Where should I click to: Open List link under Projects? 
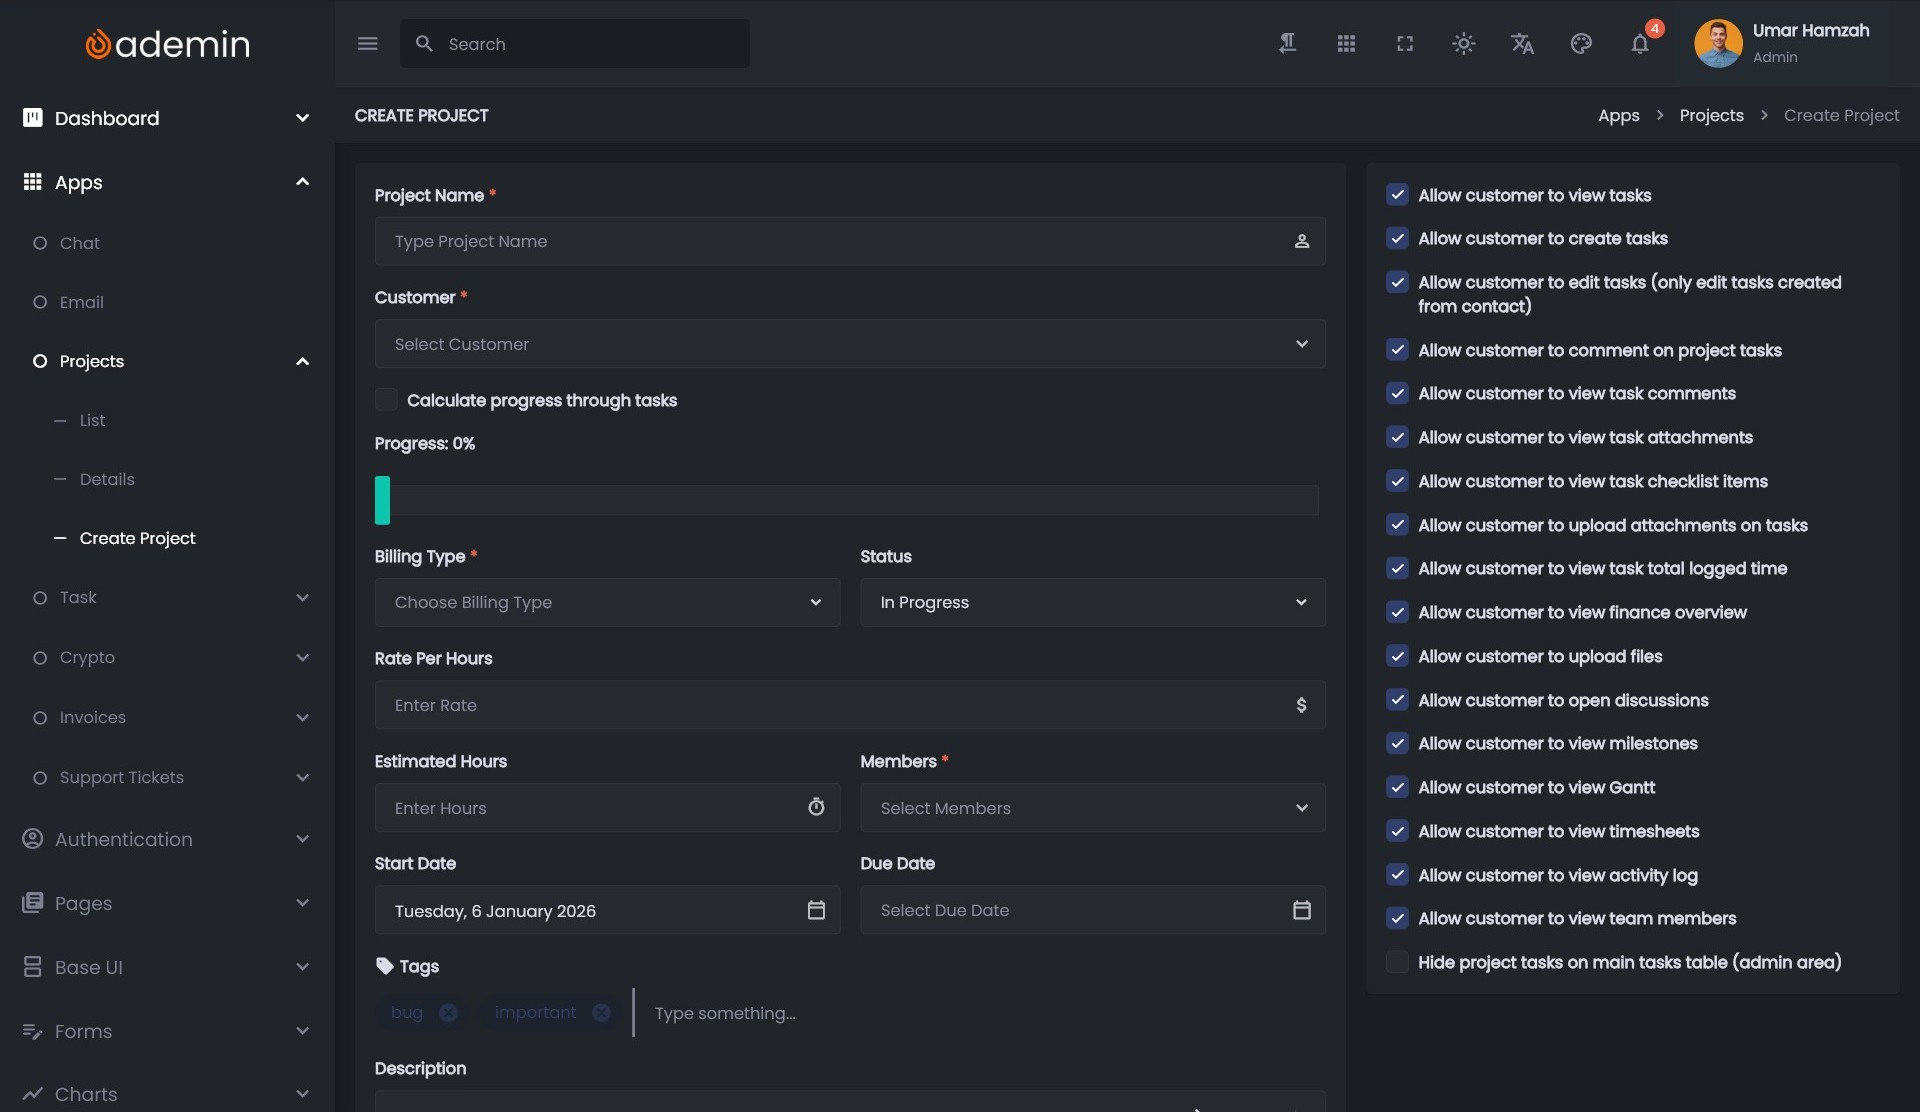click(x=92, y=420)
